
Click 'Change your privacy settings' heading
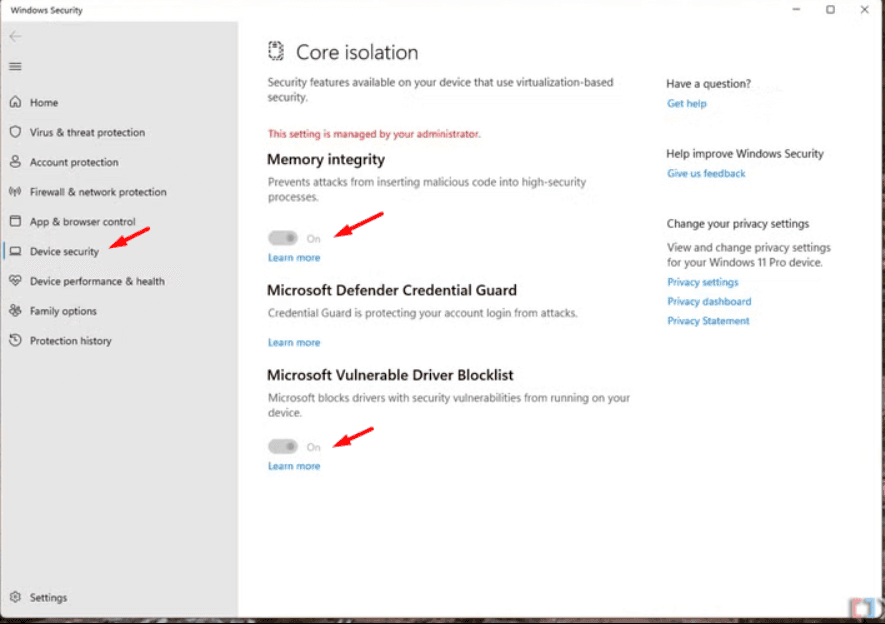[738, 223]
